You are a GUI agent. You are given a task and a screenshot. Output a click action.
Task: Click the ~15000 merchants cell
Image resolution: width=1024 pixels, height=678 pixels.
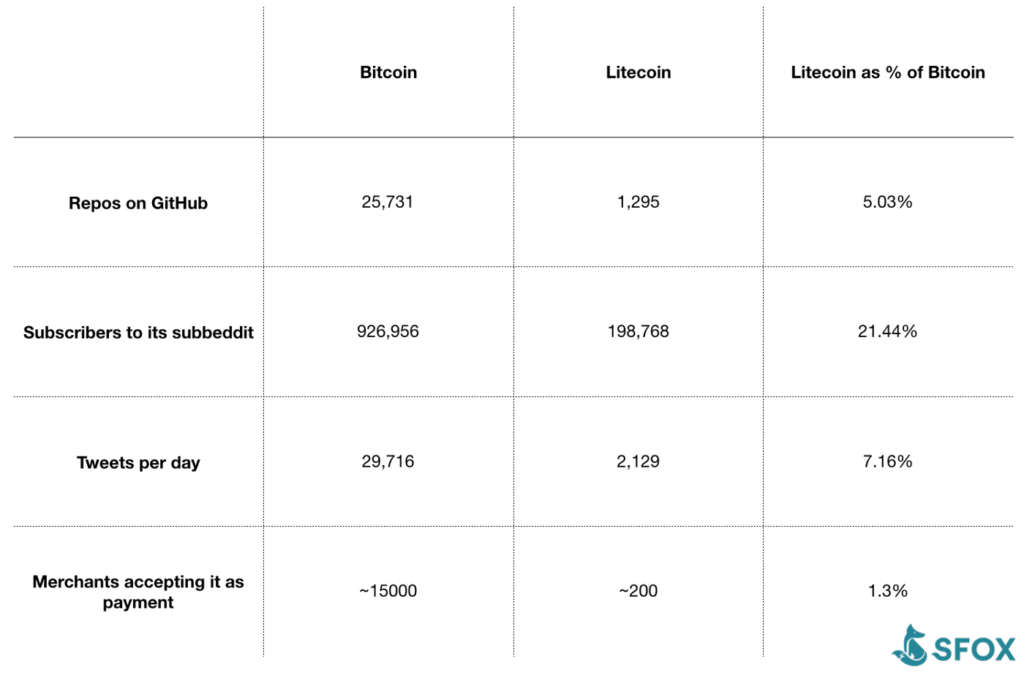[x=388, y=590]
